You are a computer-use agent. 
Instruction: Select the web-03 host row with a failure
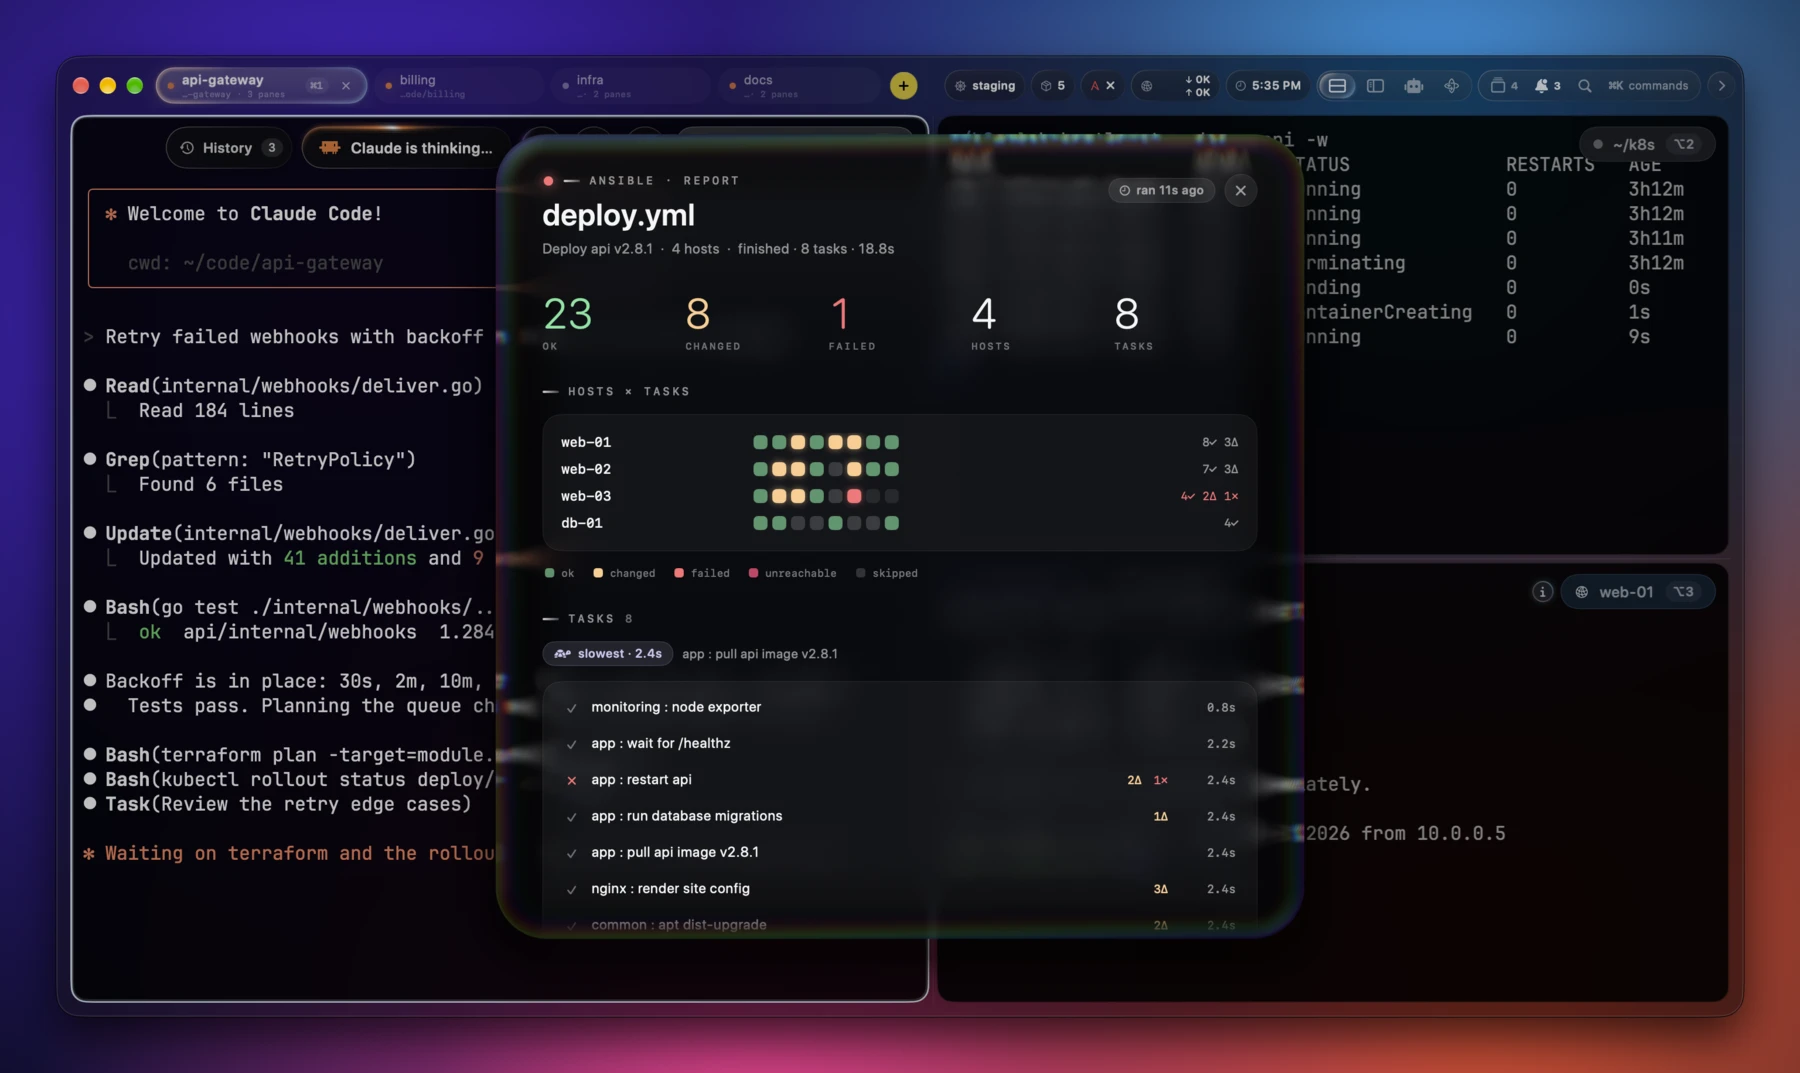[x=899, y=496]
